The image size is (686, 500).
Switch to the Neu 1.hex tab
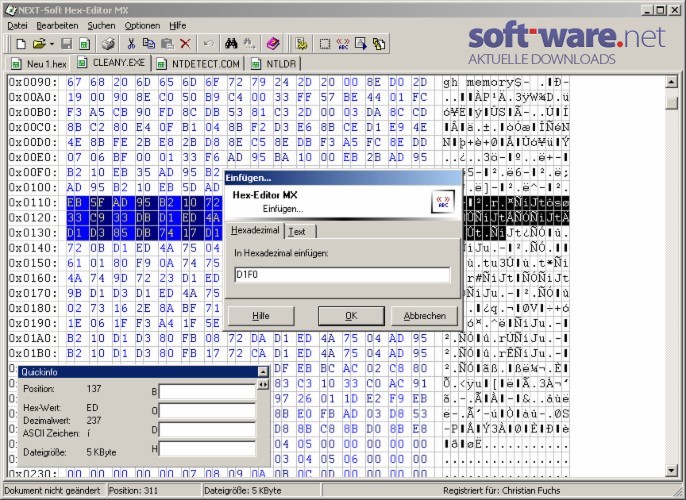pos(39,64)
